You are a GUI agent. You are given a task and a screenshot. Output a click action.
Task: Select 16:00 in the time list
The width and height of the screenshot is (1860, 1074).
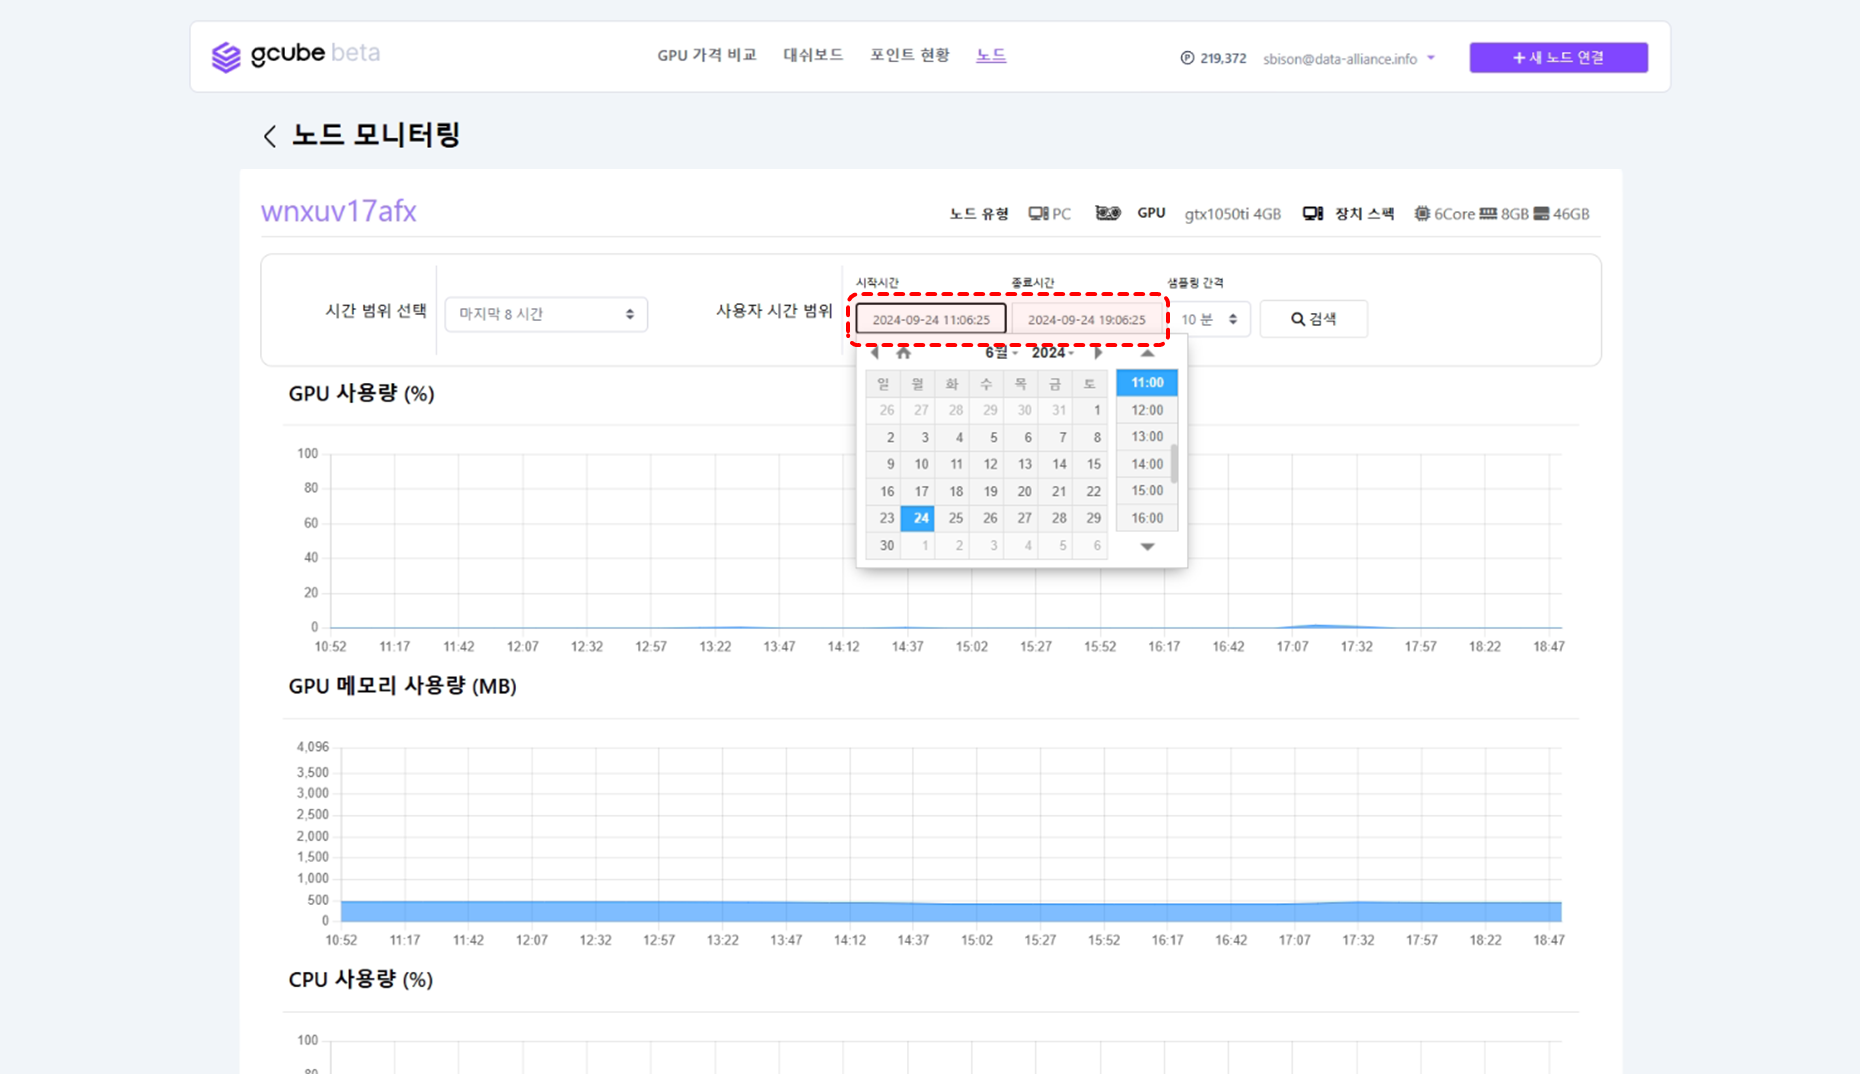tap(1147, 518)
